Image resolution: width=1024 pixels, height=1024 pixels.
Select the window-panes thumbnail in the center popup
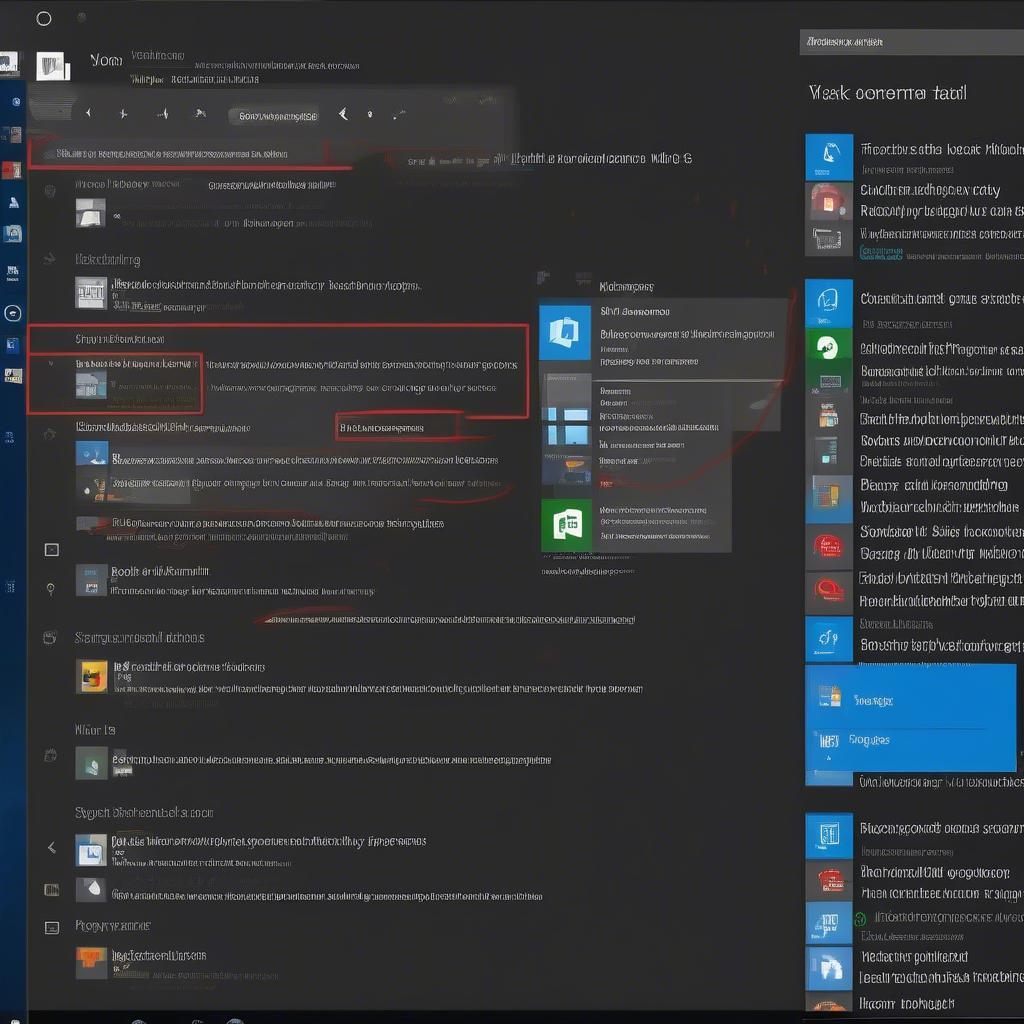566,426
